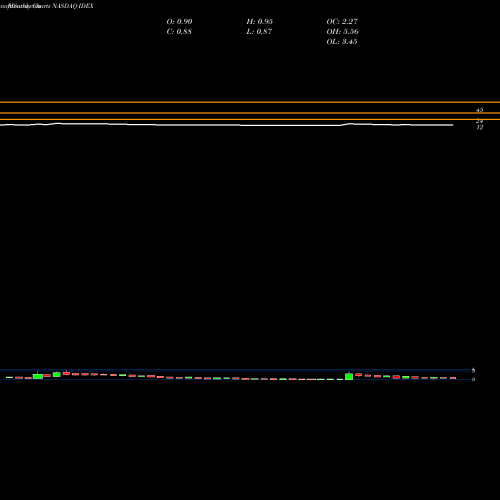The image size is (500, 500).
Task: Click the OL: 3.45 reading
Action: [x=342, y=41]
